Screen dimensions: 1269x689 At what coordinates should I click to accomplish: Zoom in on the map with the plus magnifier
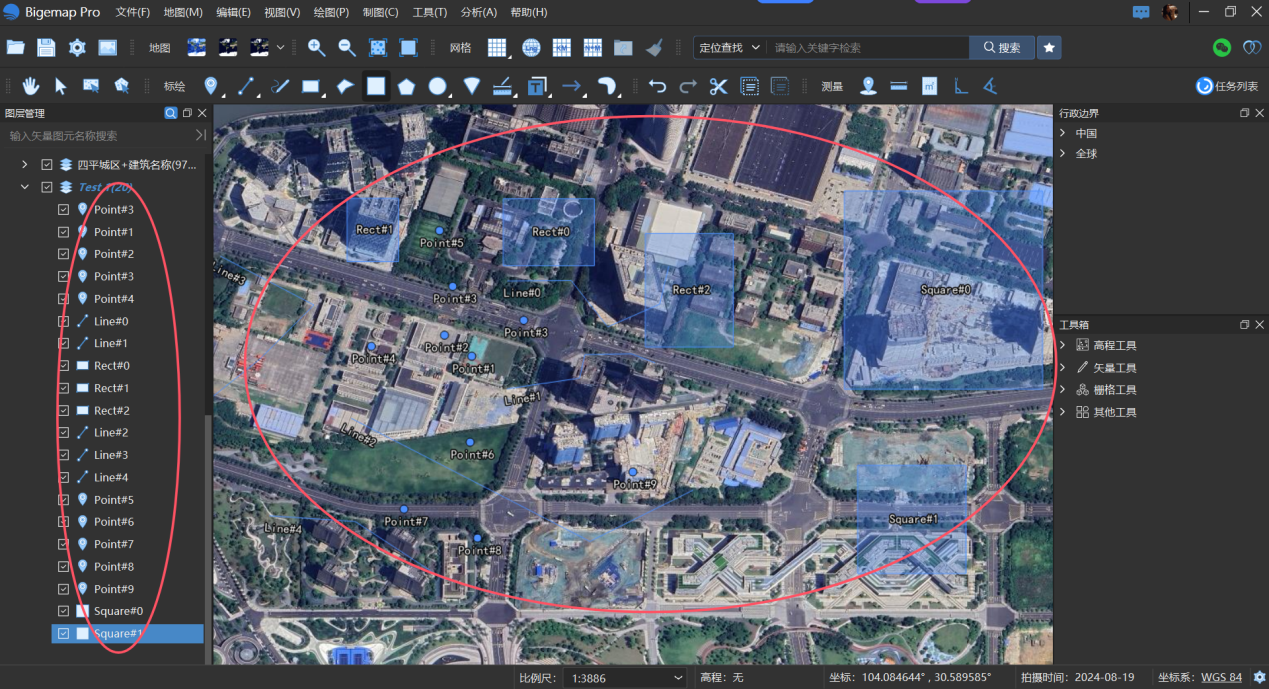tap(316, 47)
